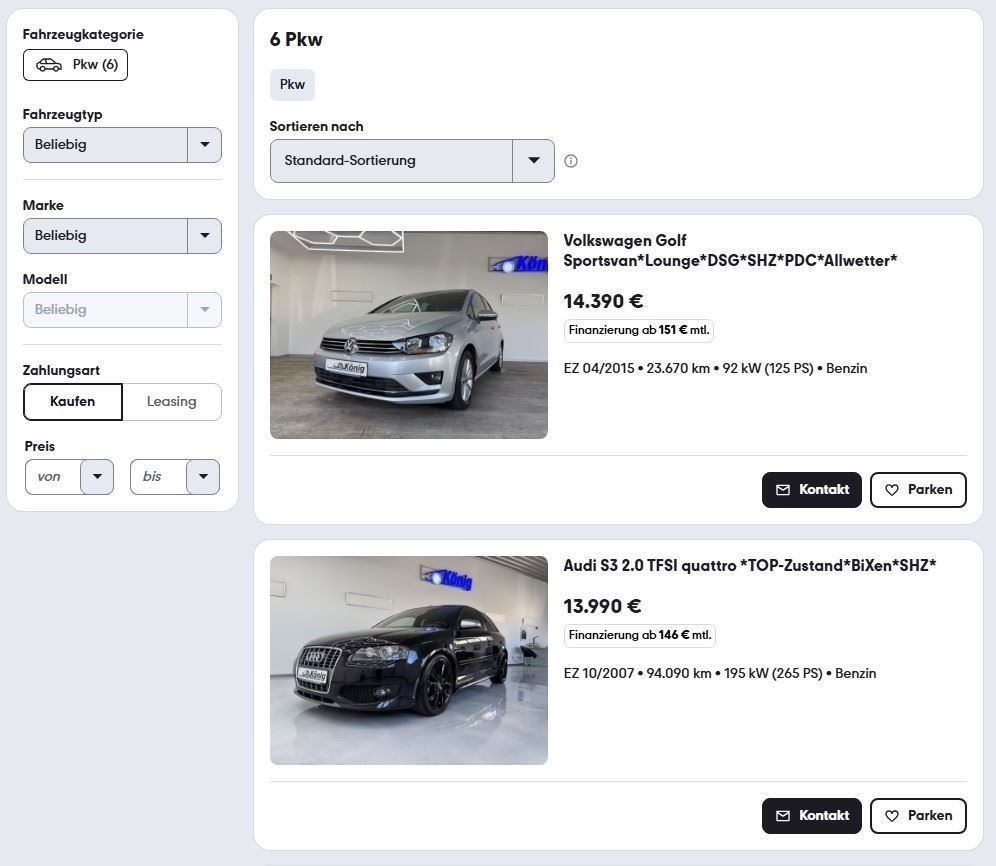Switch payment type to Leasing
The height and width of the screenshot is (866, 996).
tap(171, 402)
